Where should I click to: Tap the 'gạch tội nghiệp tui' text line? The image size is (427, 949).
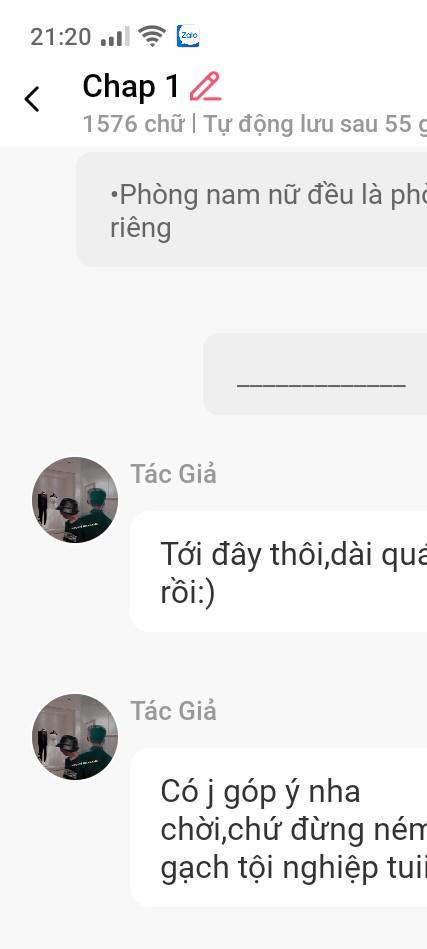[x=293, y=868]
